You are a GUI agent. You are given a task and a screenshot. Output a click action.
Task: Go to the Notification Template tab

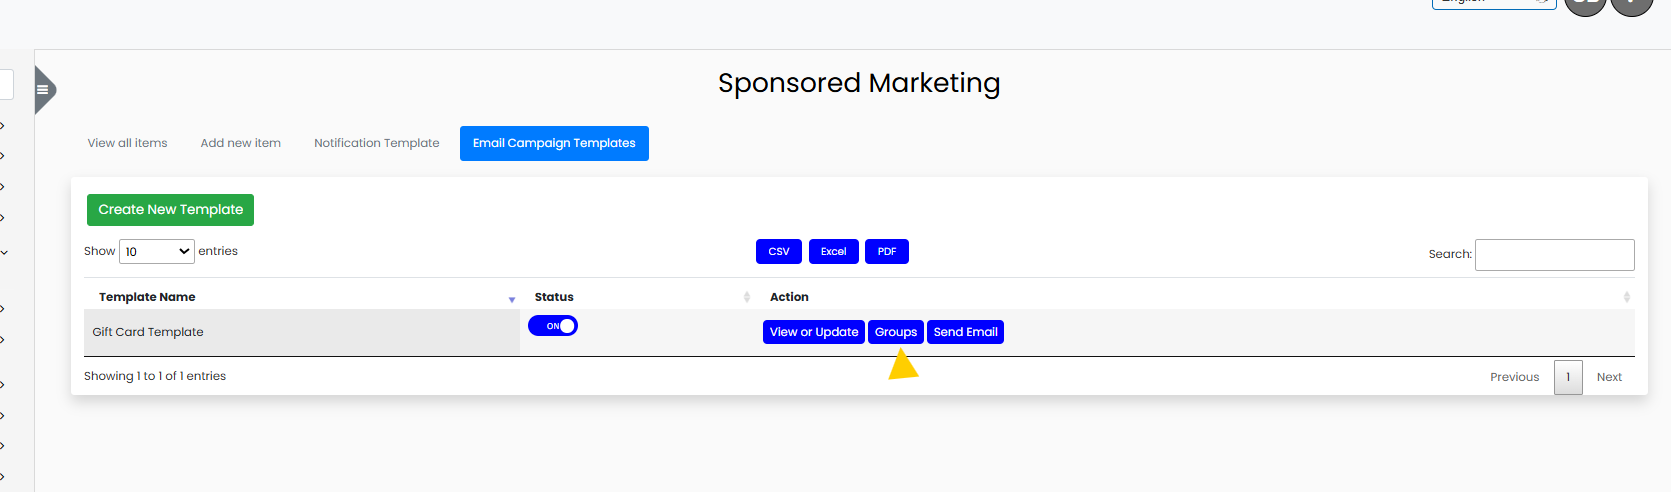click(x=376, y=143)
